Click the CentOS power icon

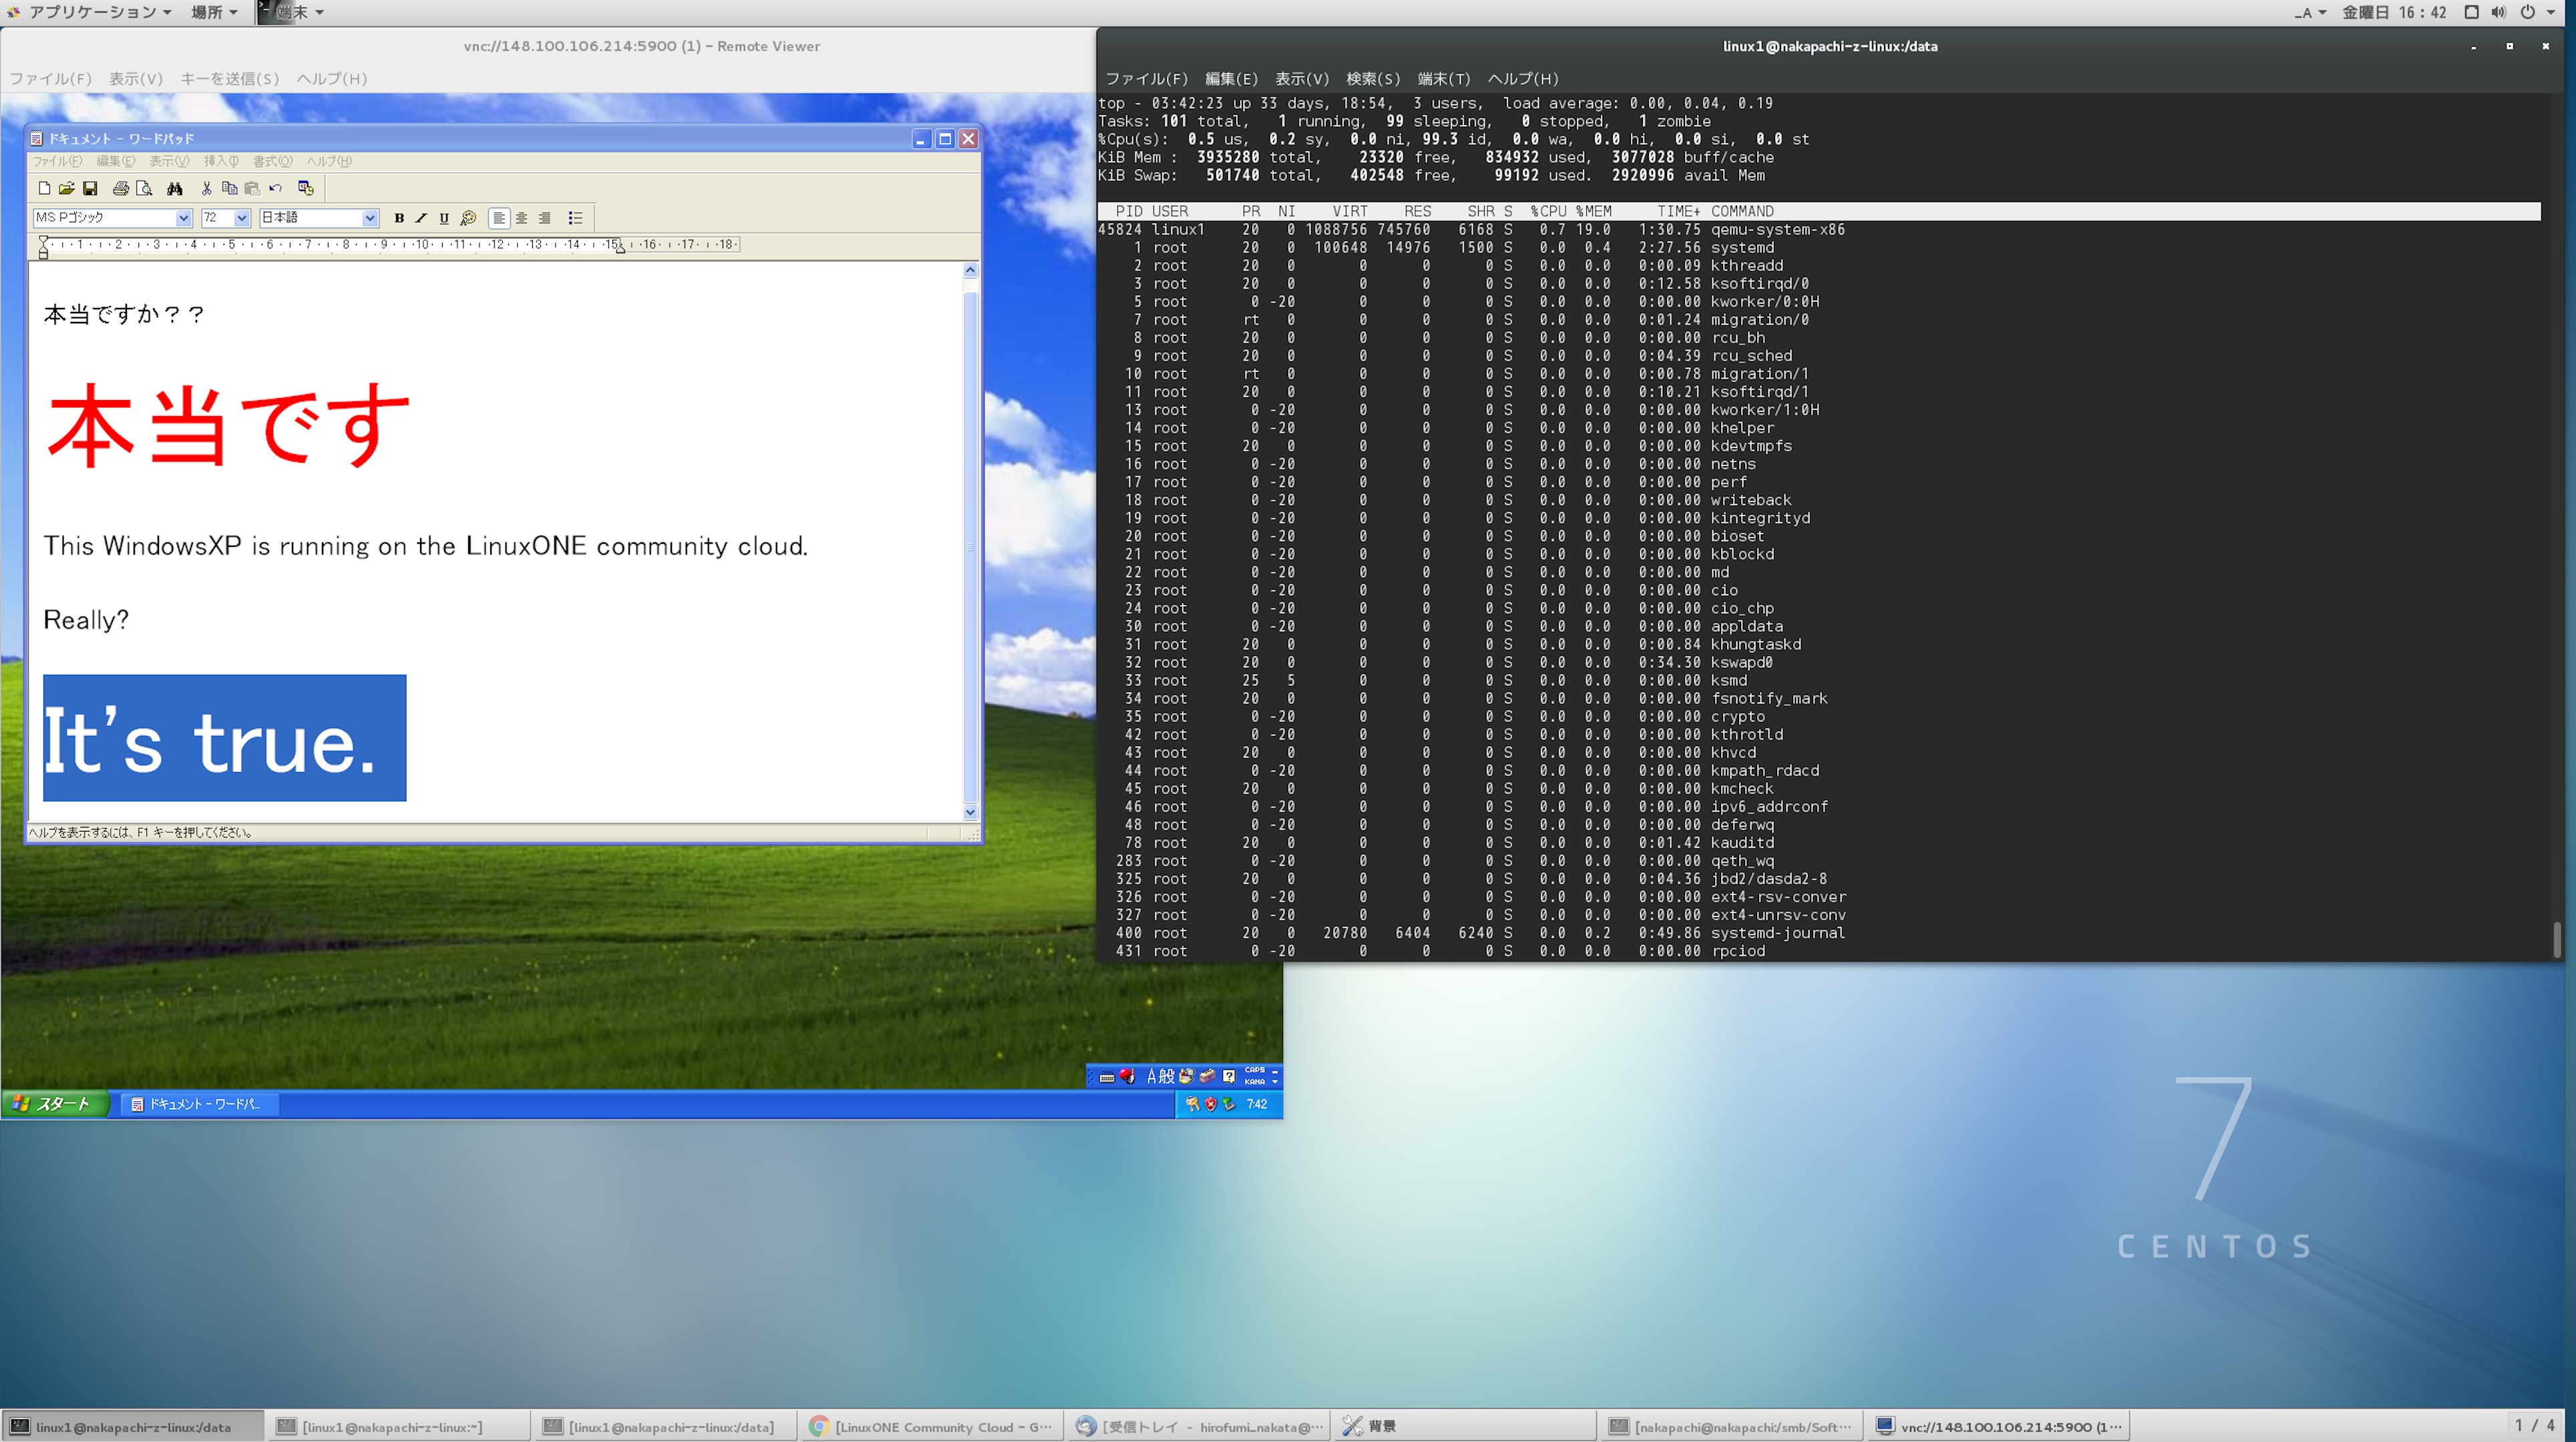(x=2528, y=12)
